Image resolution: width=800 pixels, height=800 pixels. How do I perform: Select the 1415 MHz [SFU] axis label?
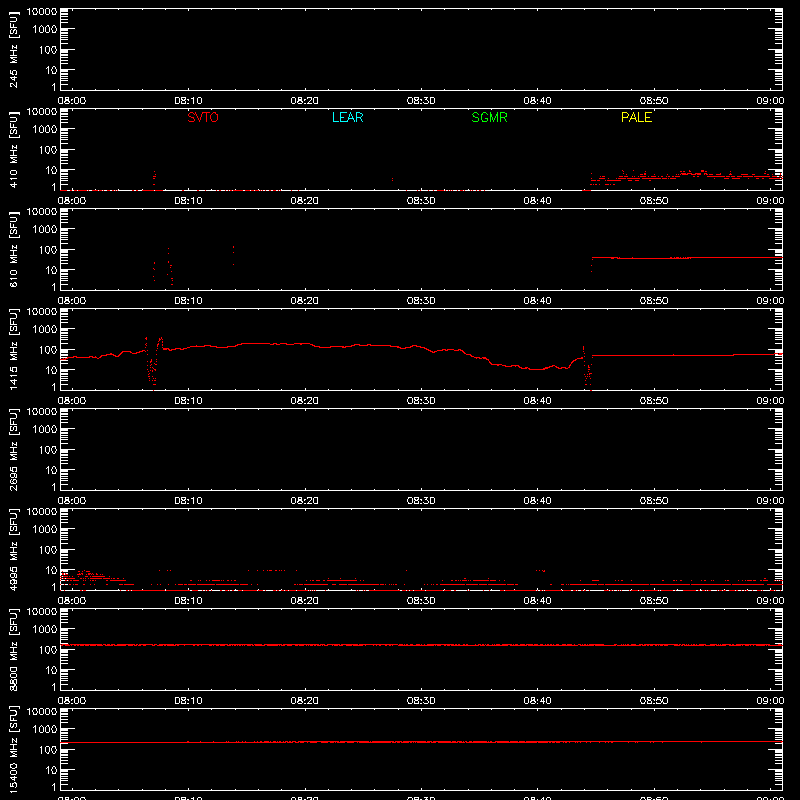(x=13, y=349)
